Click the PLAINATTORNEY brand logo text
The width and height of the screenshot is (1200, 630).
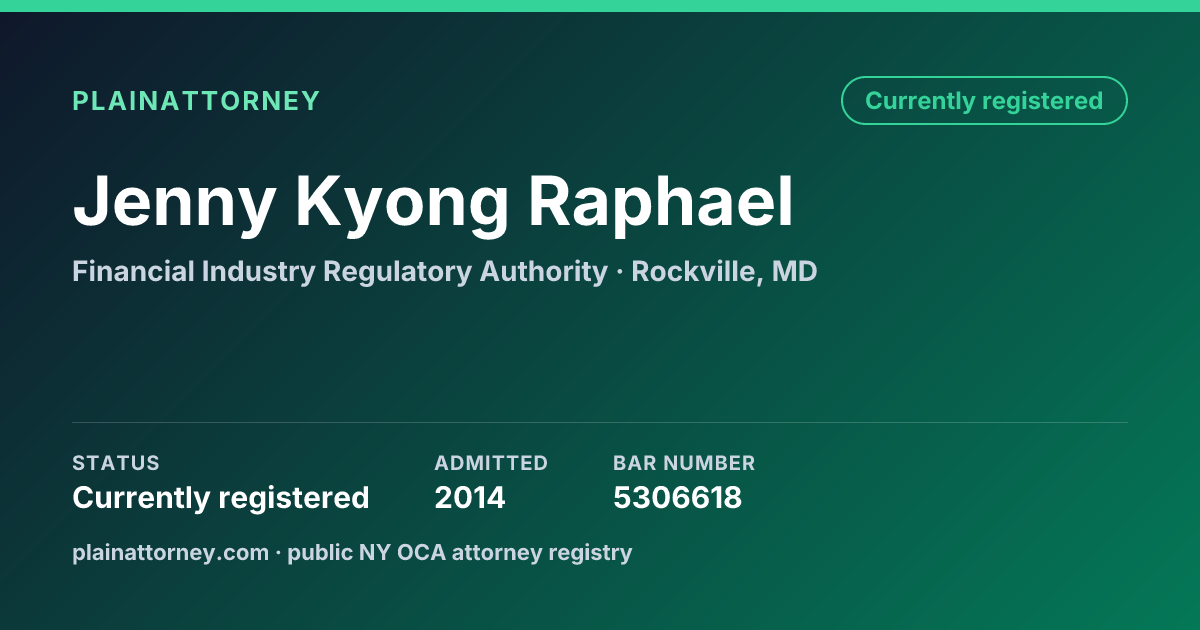196,101
